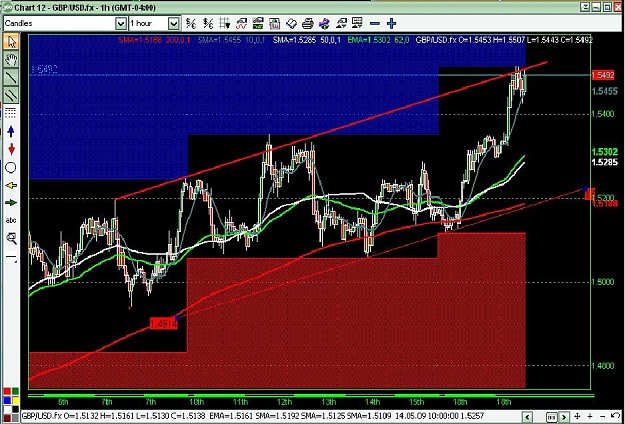
Task: Click the eraser toolbar icon
Action: (291, 24)
